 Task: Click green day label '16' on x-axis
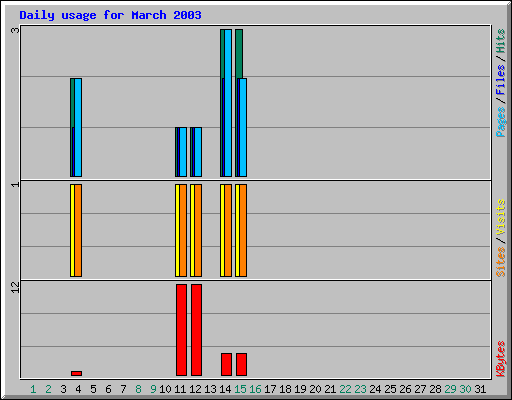tap(255, 389)
